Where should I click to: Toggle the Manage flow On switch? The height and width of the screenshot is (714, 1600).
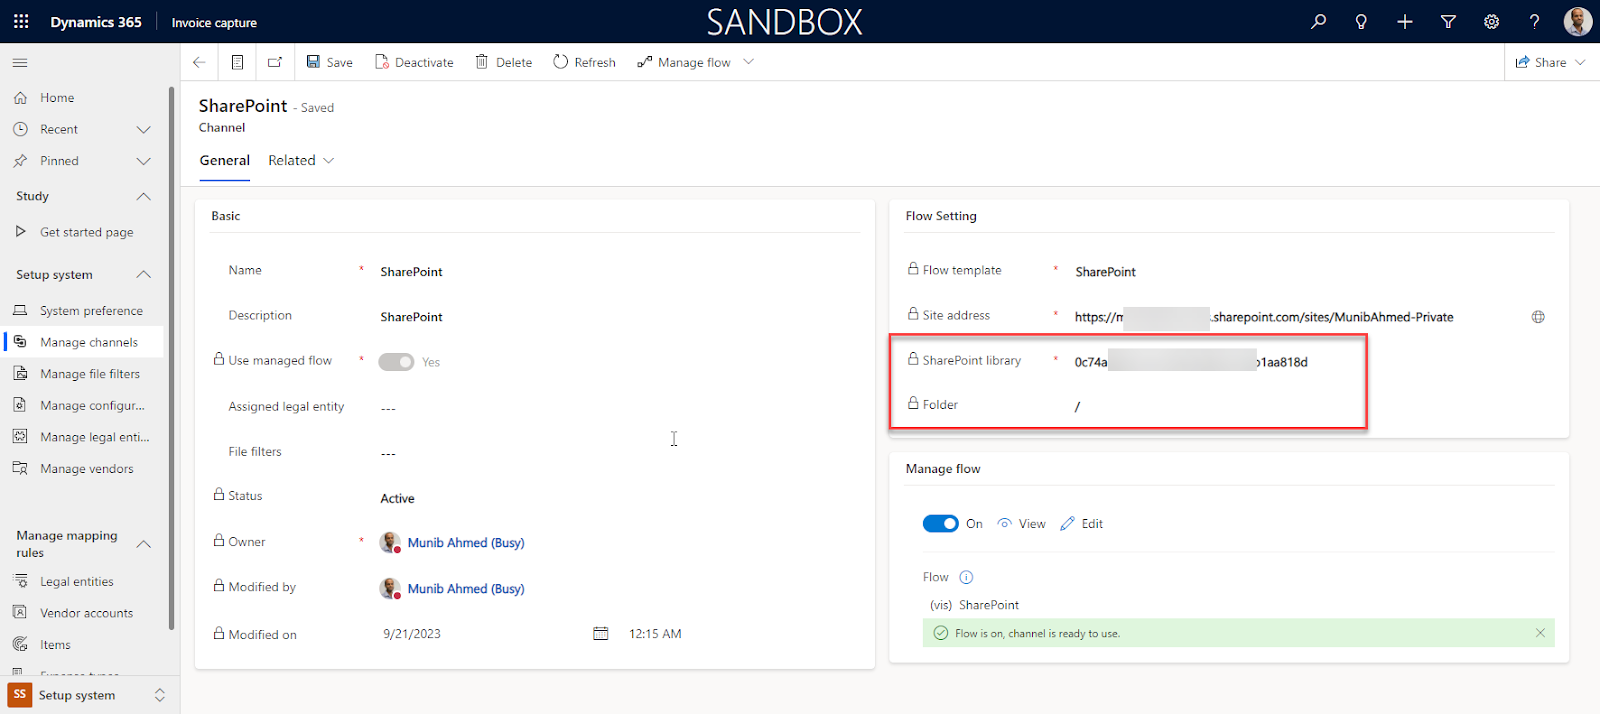click(x=940, y=524)
